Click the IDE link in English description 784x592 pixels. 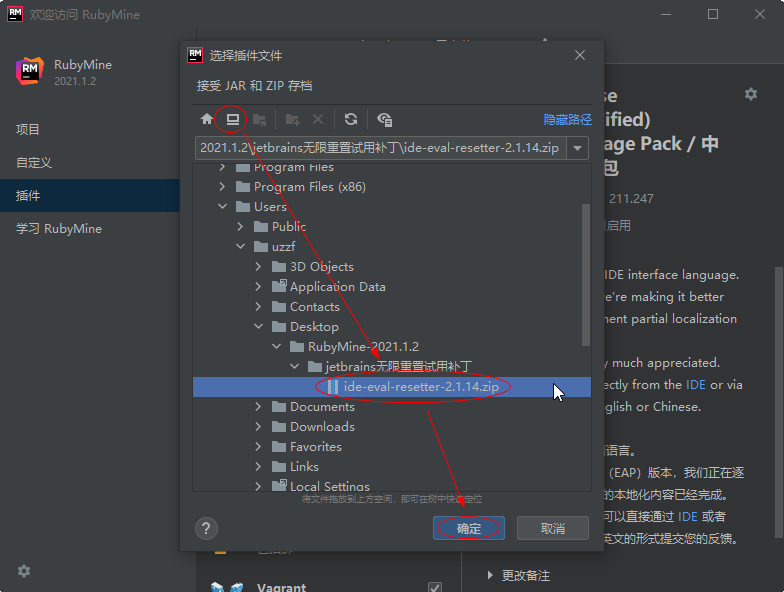[x=696, y=384]
